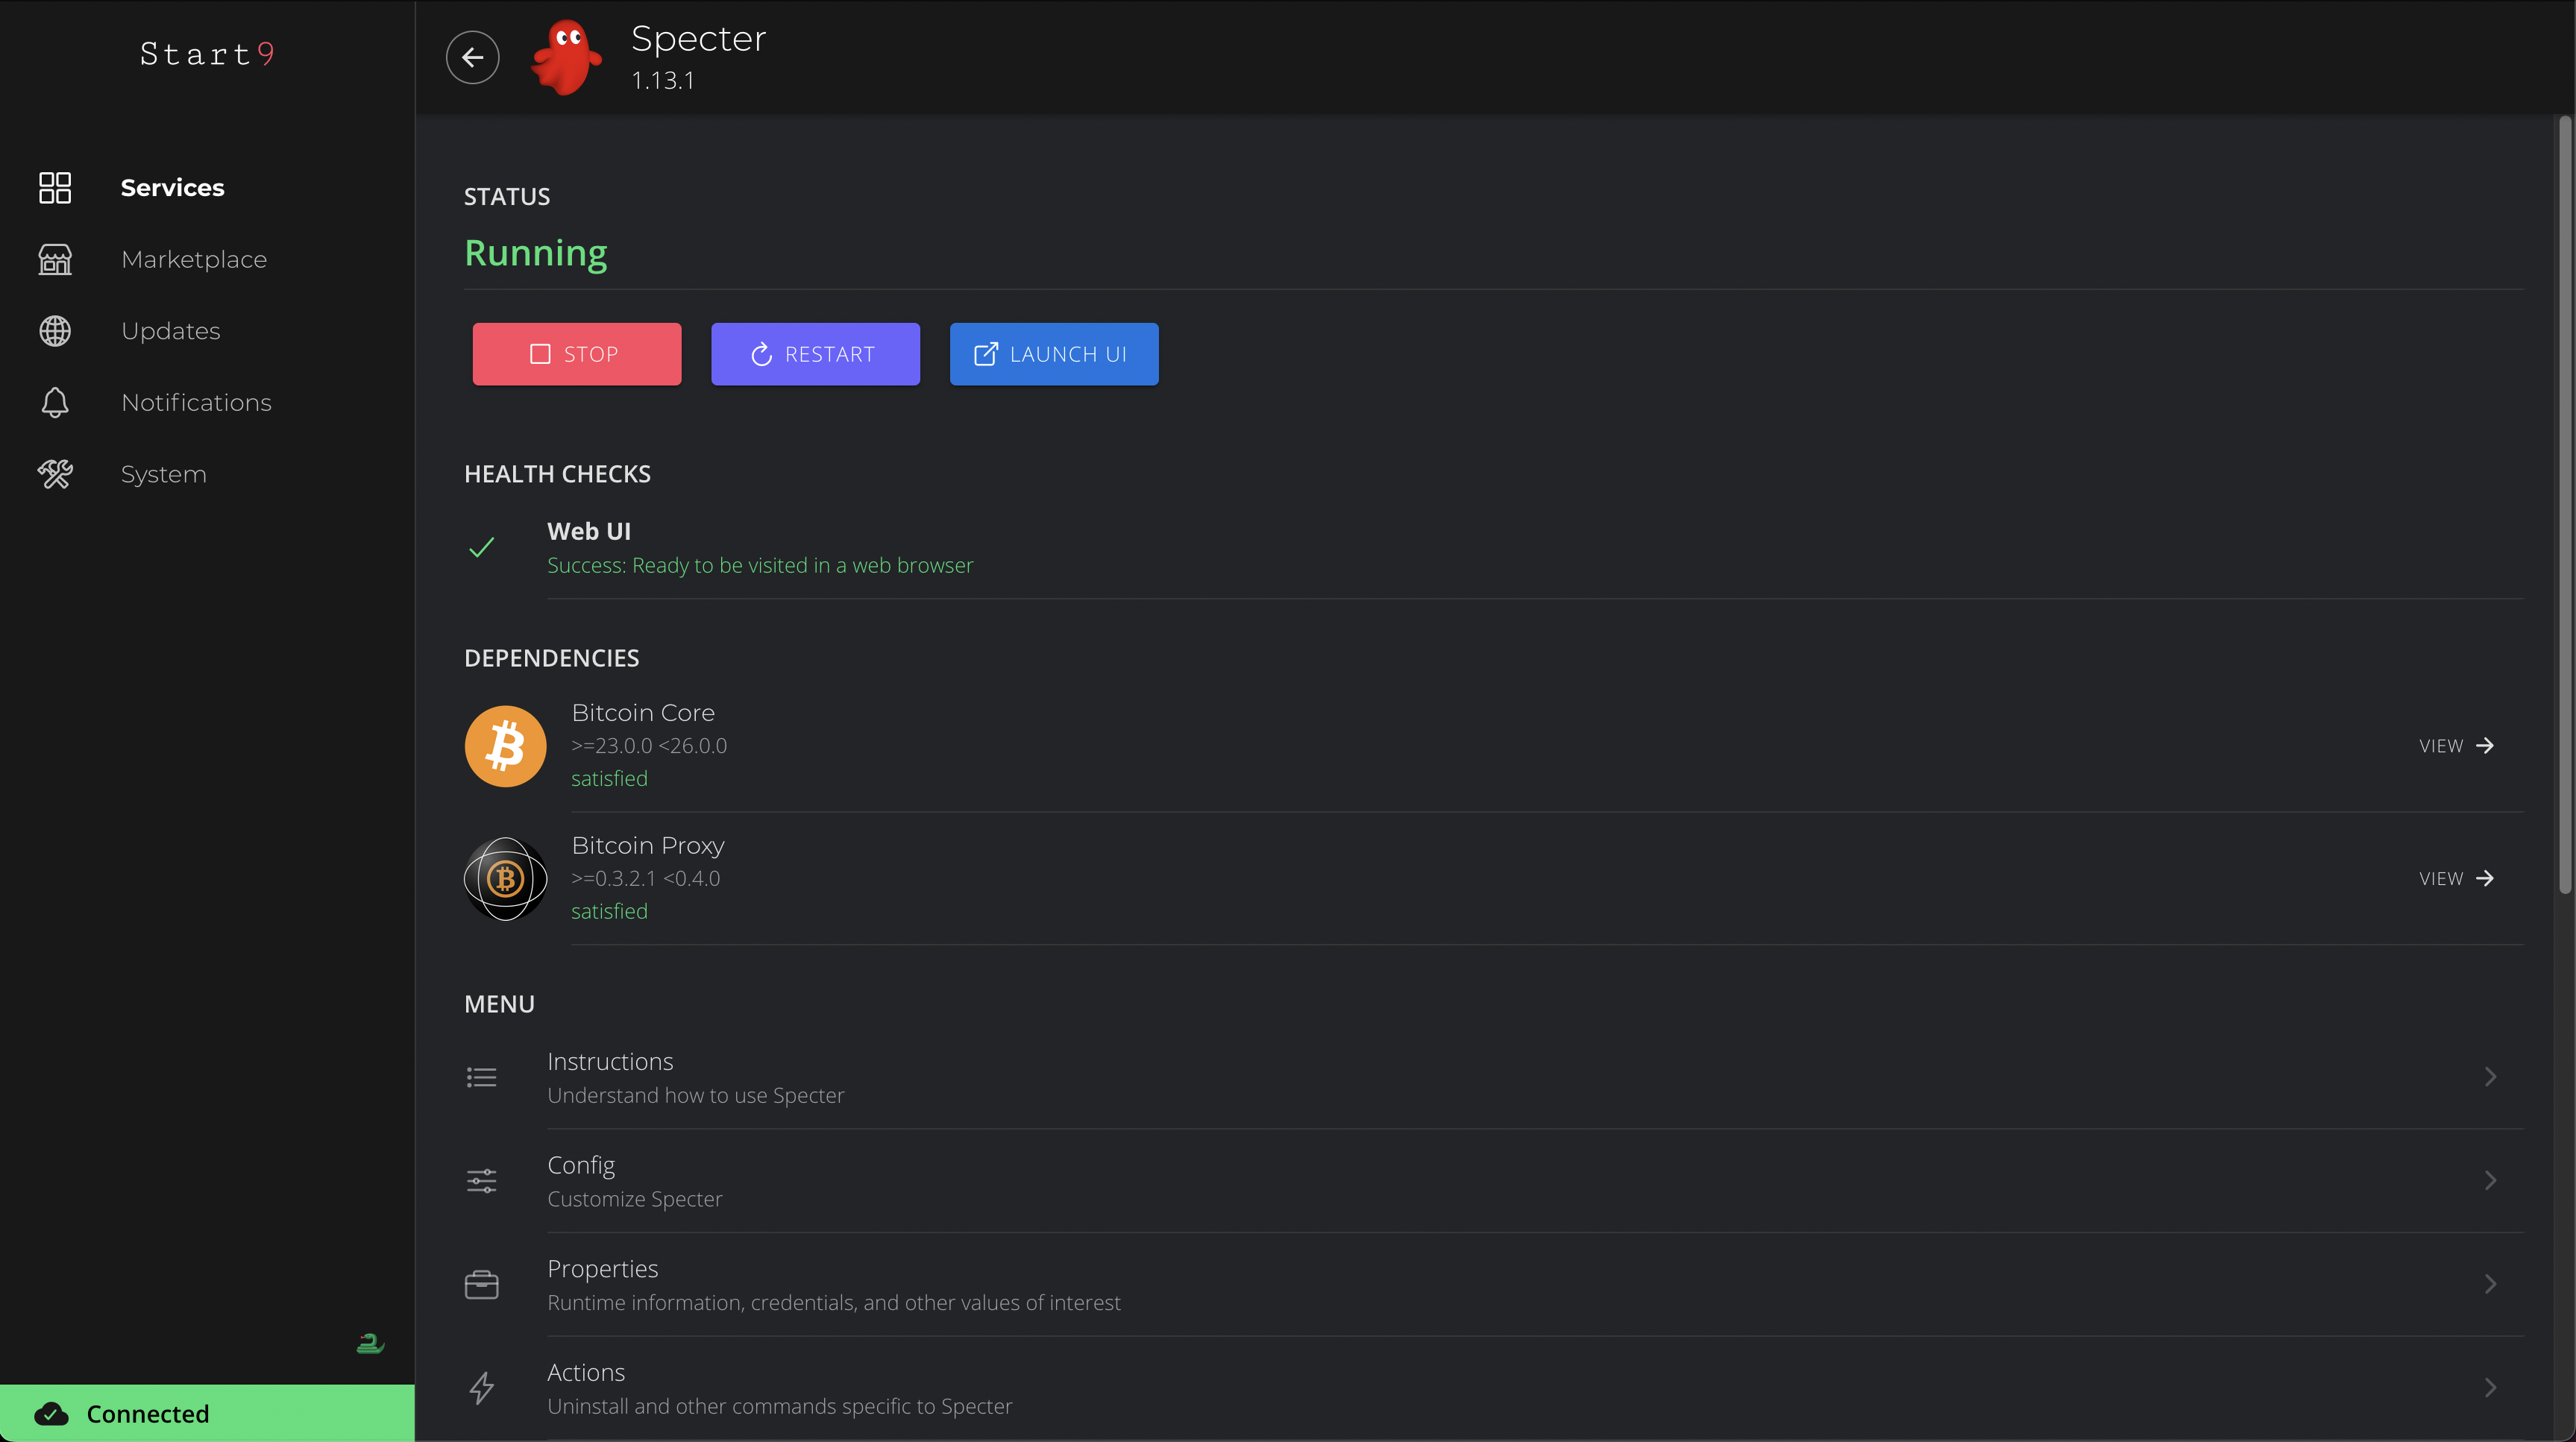Expand the Instructions menu chevron
This screenshot has height=1442, width=2576.
tap(2490, 1077)
